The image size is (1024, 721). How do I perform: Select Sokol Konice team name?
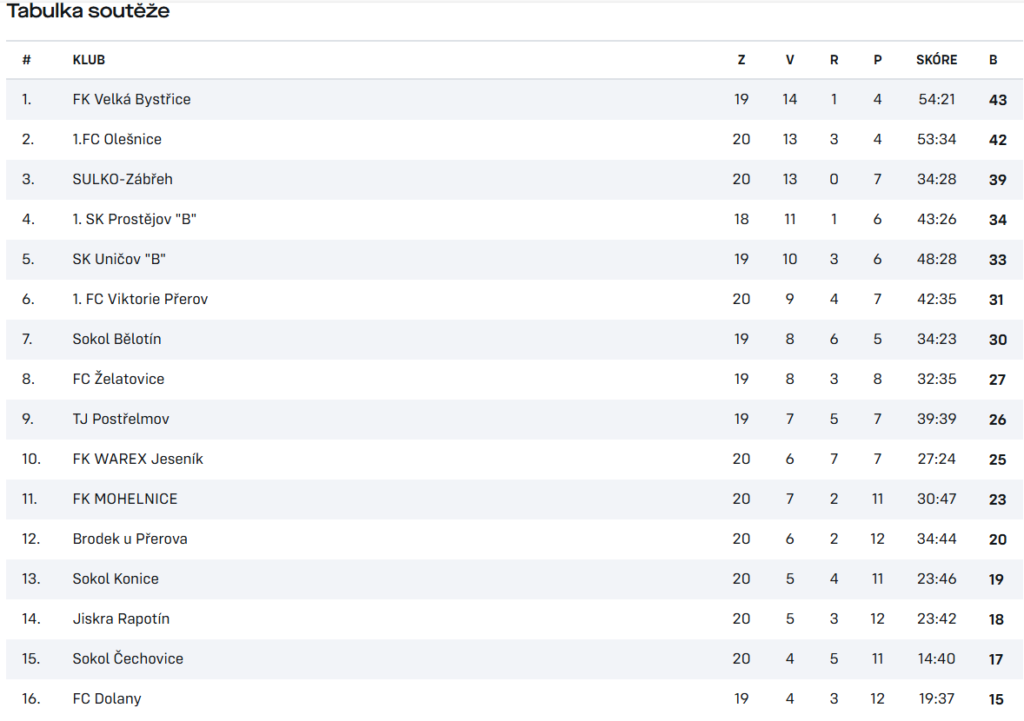click(116, 578)
